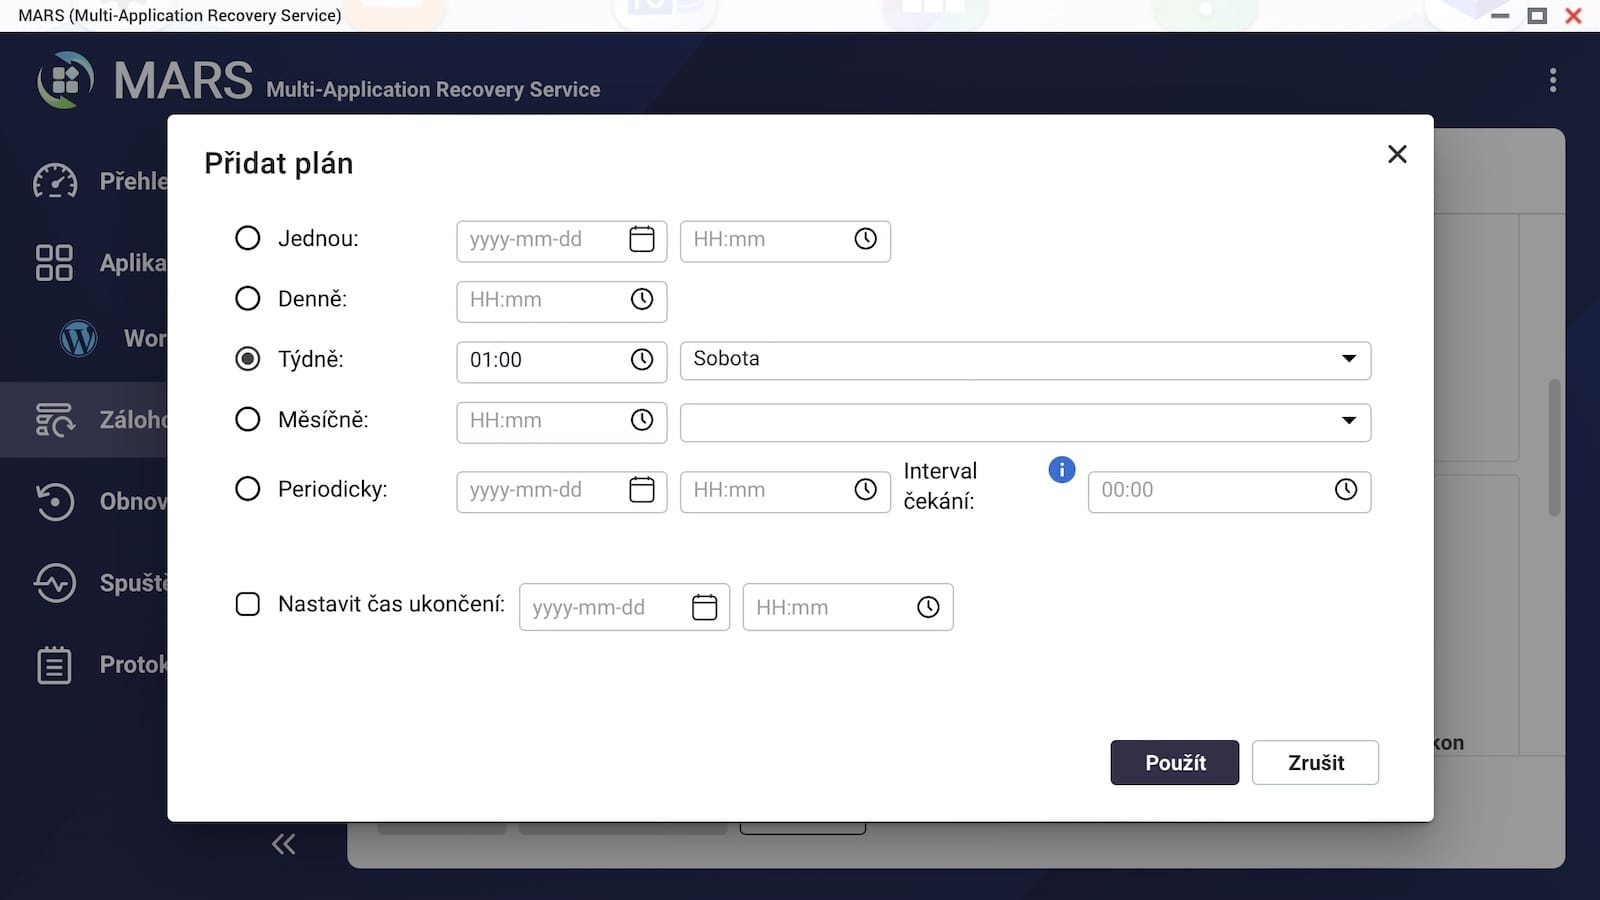
Task: Click the WordPress icon in sidebar
Action: (78, 338)
